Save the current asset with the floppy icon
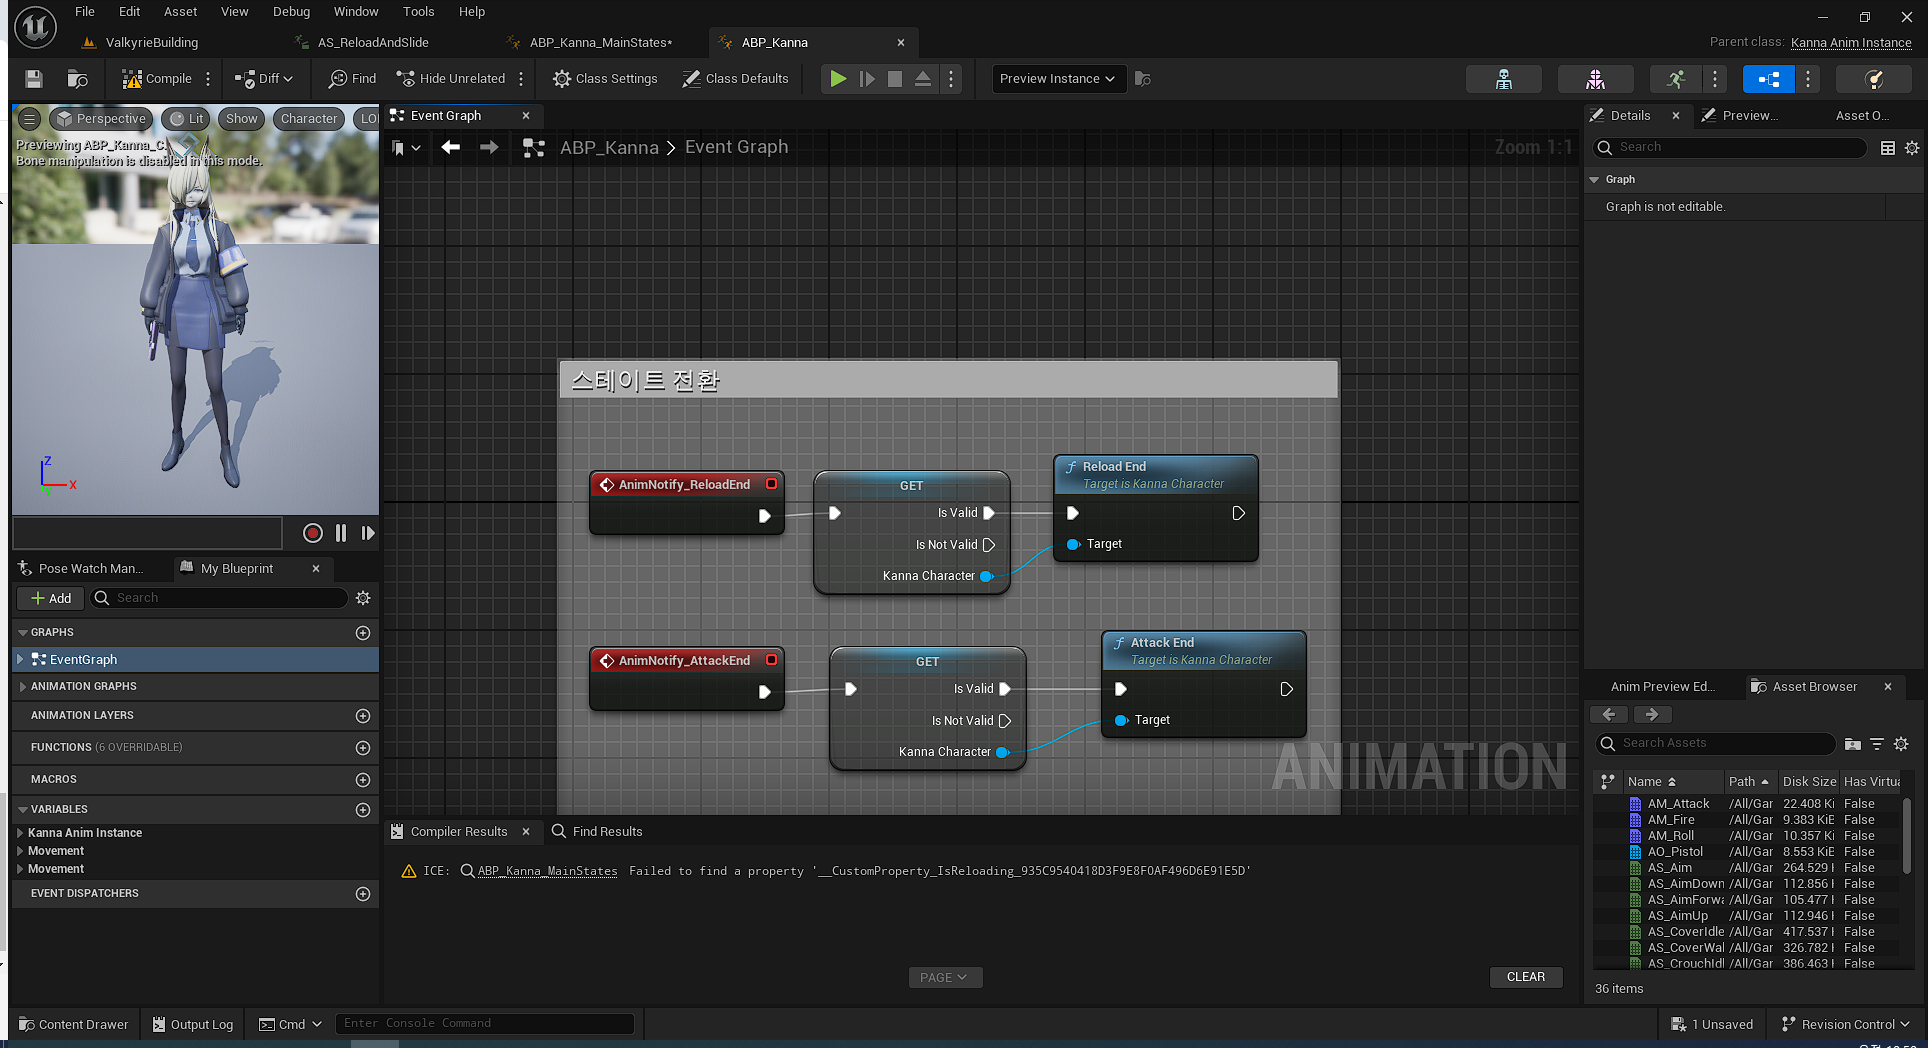 (x=34, y=79)
